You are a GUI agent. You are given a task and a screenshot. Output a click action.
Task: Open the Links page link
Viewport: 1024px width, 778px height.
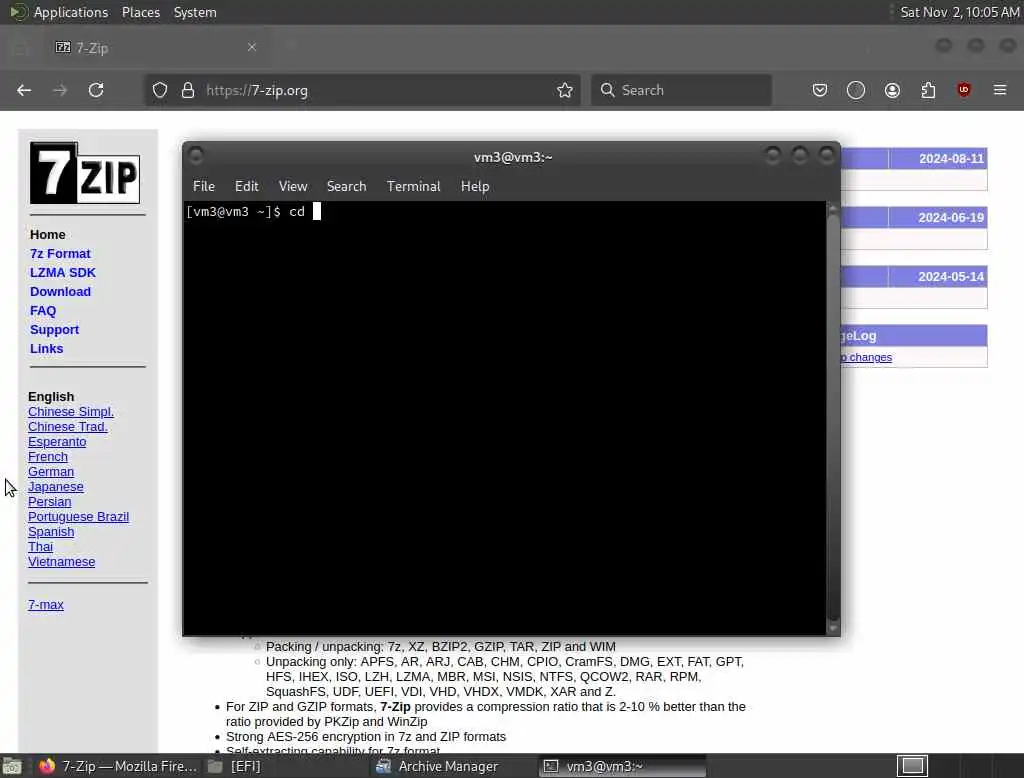(46, 349)
